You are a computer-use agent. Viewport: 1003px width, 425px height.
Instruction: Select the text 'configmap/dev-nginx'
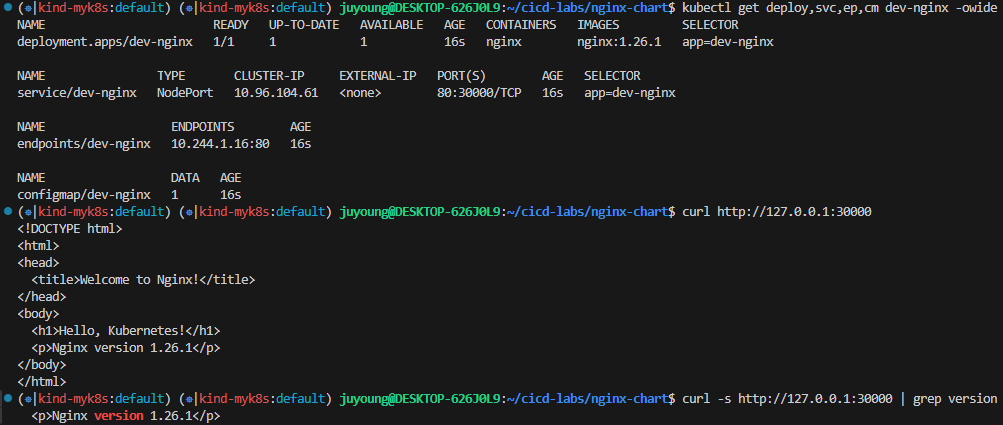84,195
